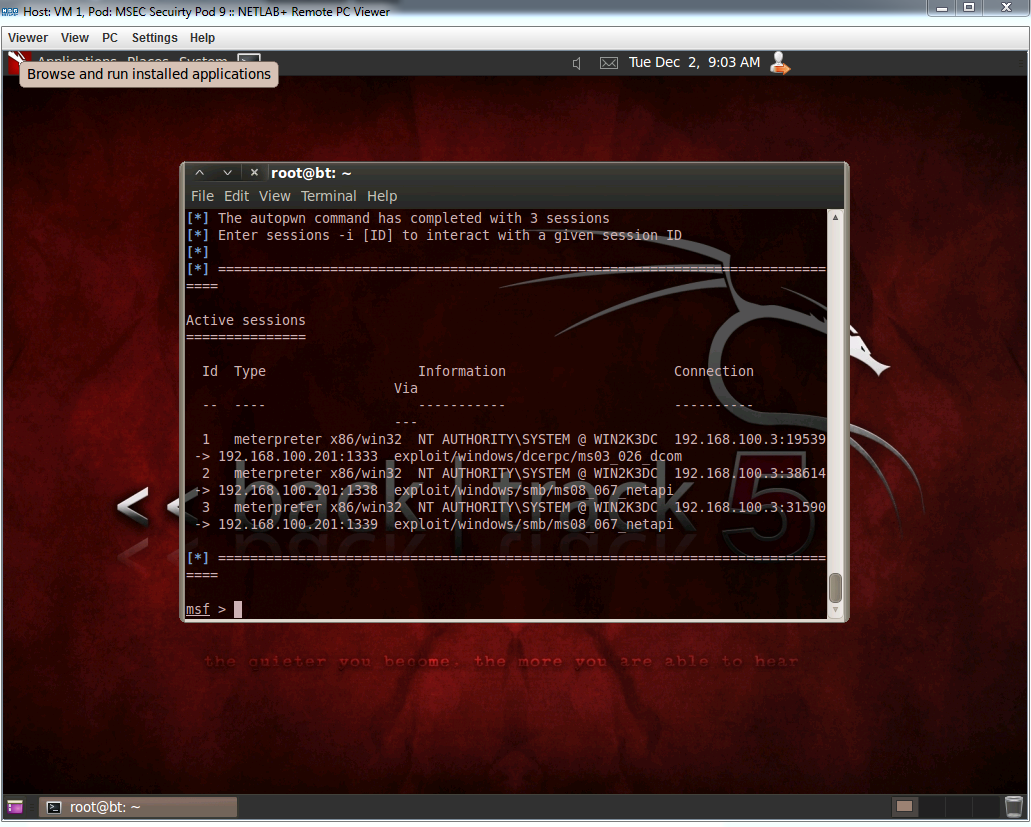Select root@bt terminal taskbar button
The width and height of the screenshot is (1031, 827).
pos(138,807)
